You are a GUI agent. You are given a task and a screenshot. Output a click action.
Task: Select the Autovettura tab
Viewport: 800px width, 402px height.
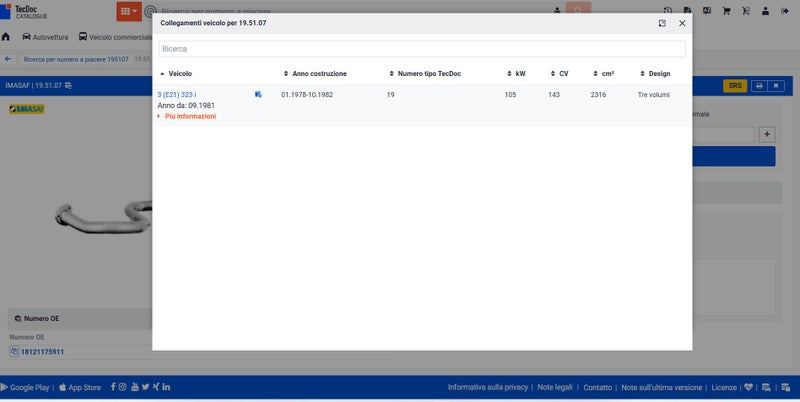click(x=45, y=37)
